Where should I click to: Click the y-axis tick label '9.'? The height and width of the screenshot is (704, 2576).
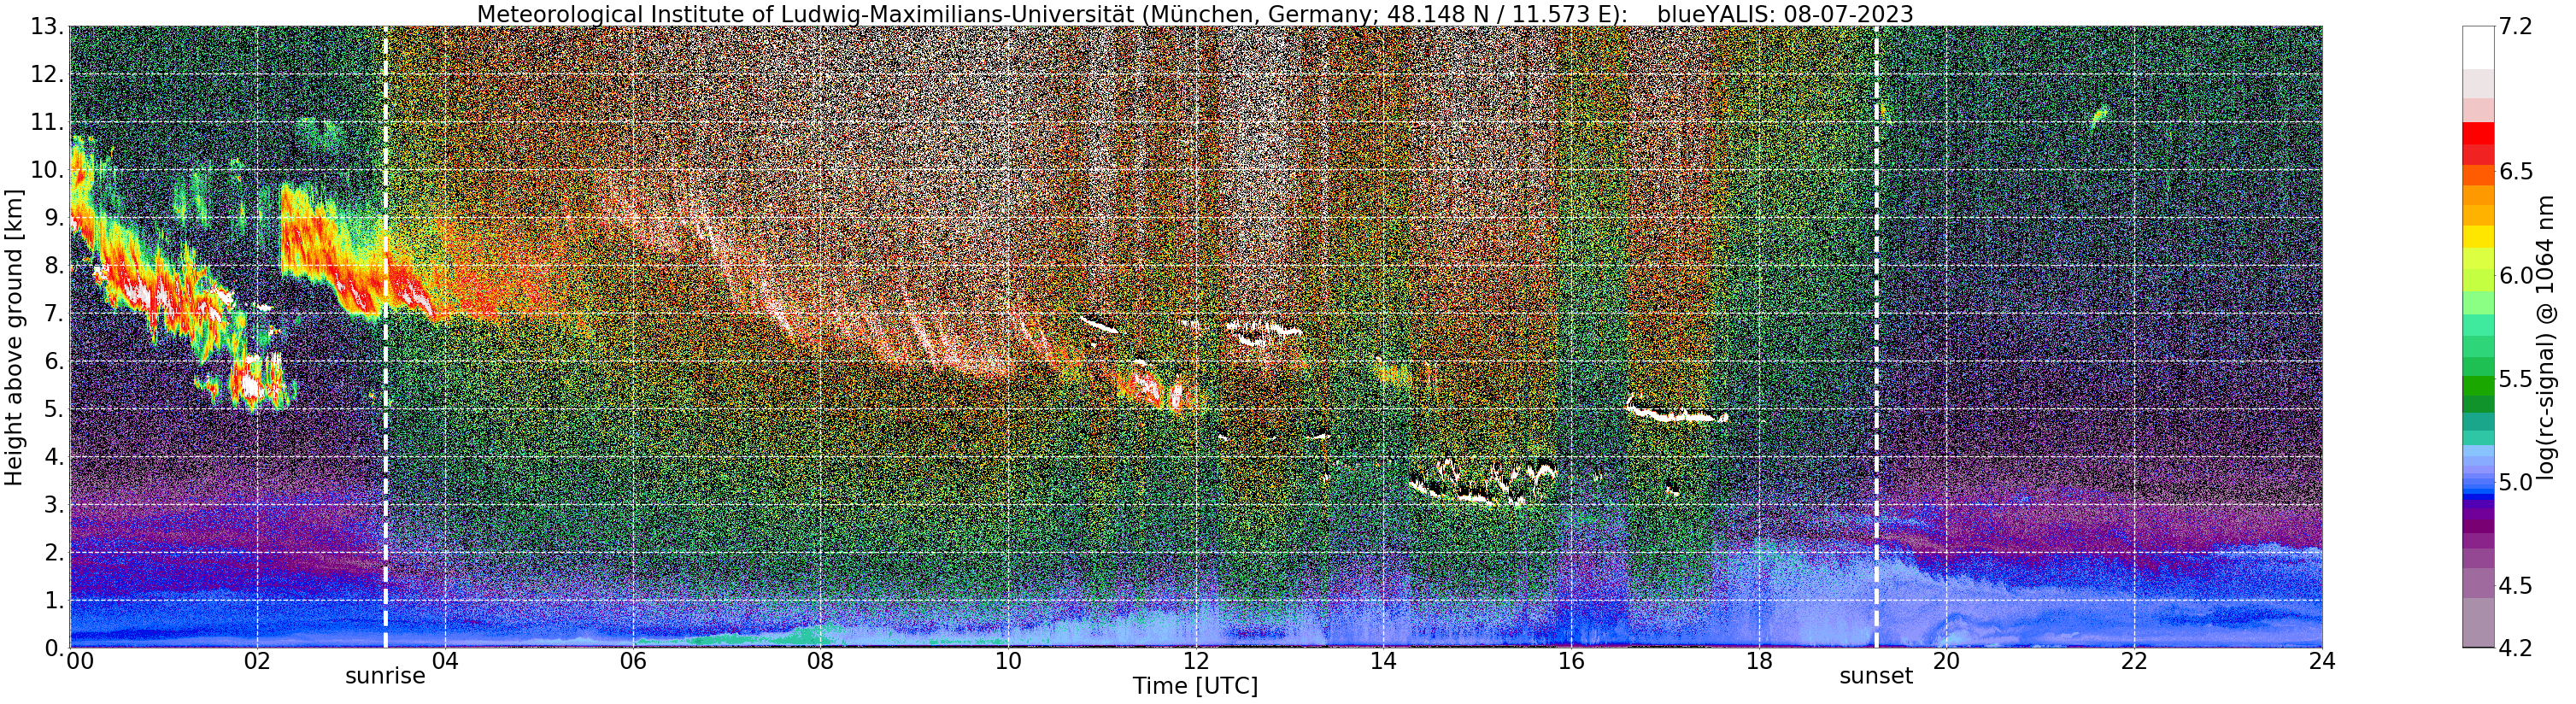pyautogui.click(x=54, y=218)
